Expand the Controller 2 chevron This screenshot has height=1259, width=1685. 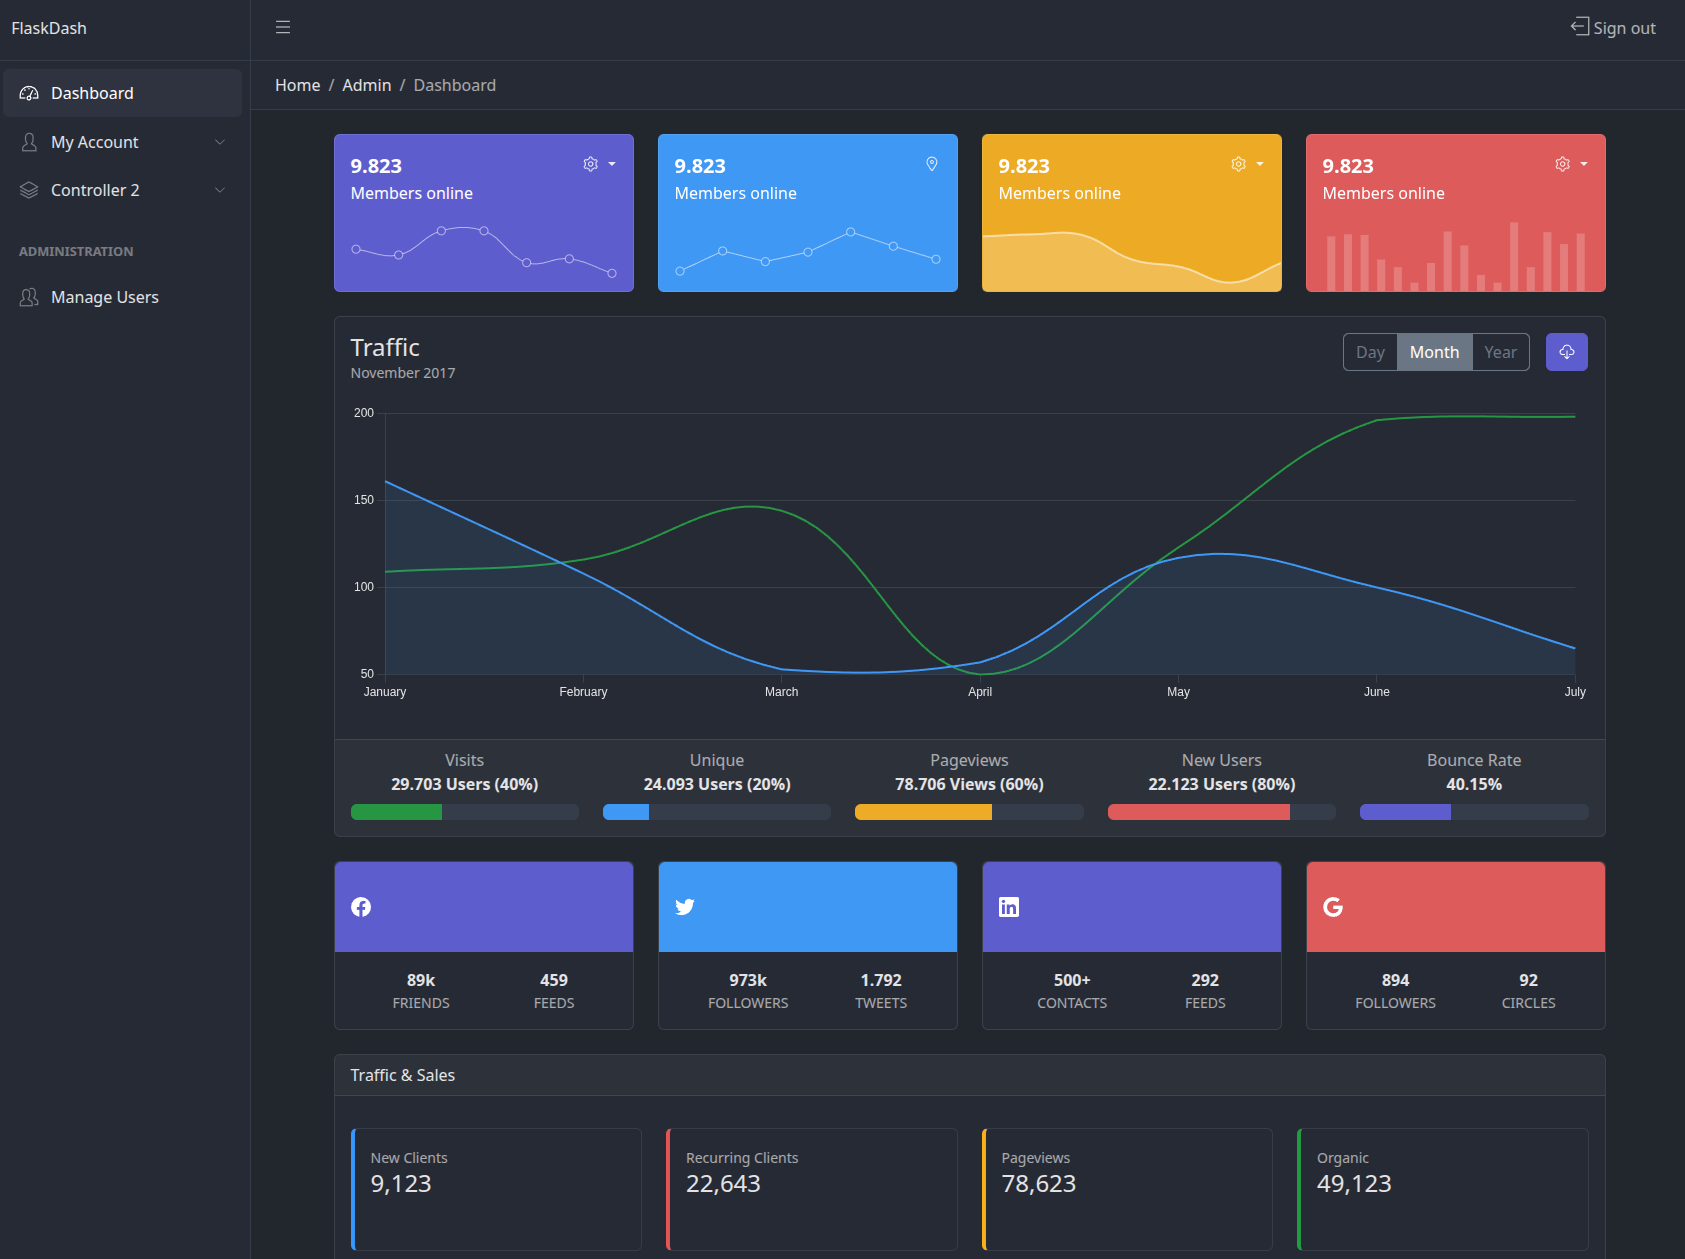tap(220, 190)
